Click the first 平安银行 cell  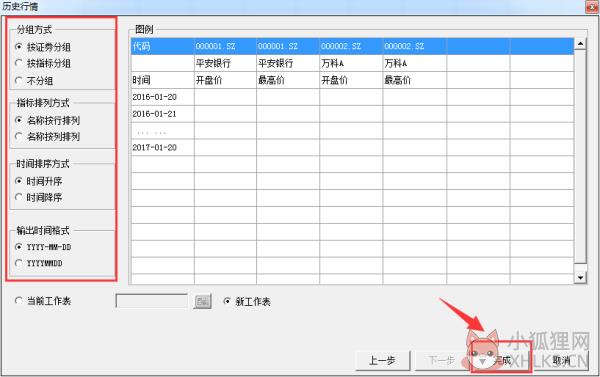click(x=225, y=63)
